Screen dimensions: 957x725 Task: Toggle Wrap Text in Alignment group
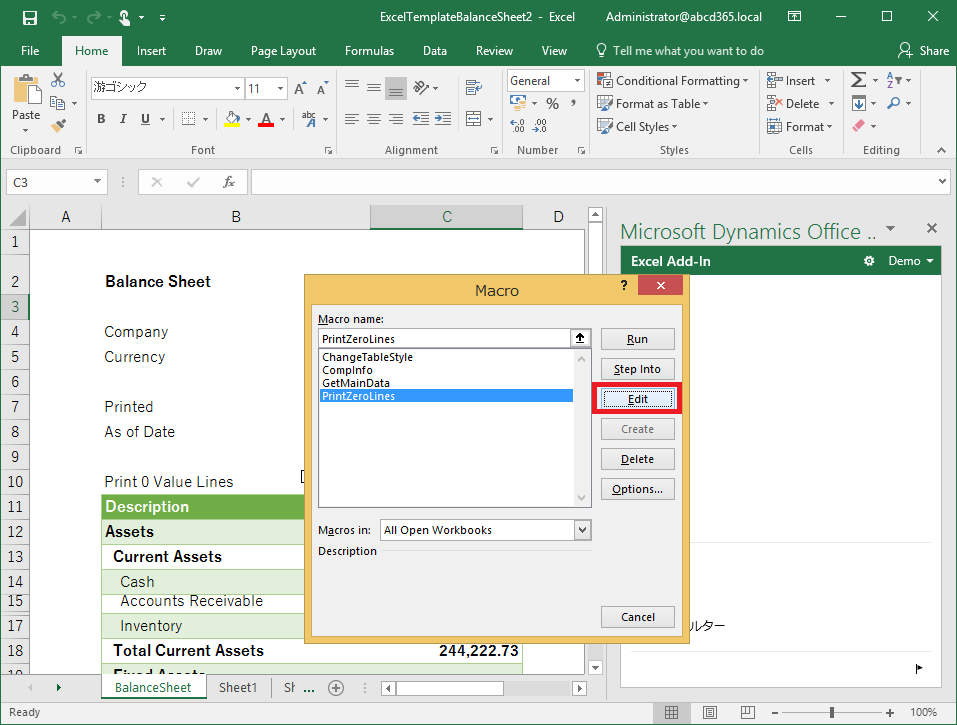click(x=474, y=88)
